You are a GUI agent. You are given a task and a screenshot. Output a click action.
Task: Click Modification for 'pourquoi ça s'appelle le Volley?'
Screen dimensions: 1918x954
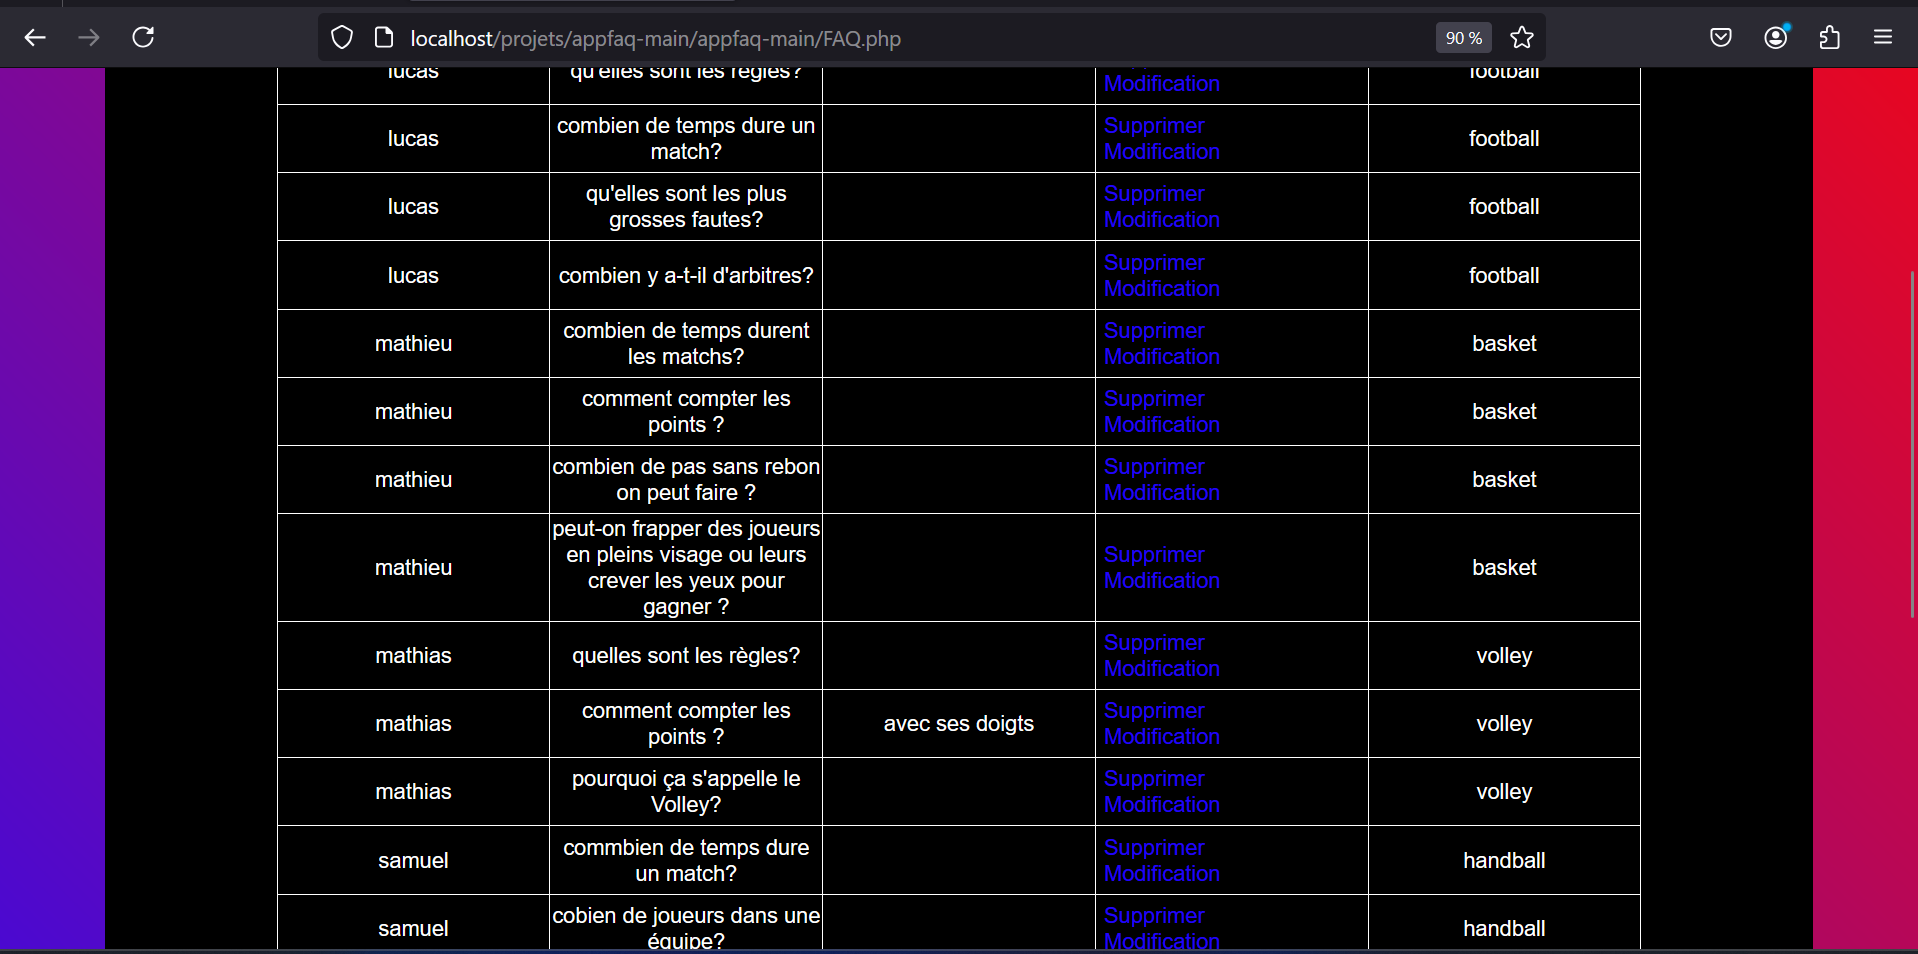click(x=1161, y=805)
